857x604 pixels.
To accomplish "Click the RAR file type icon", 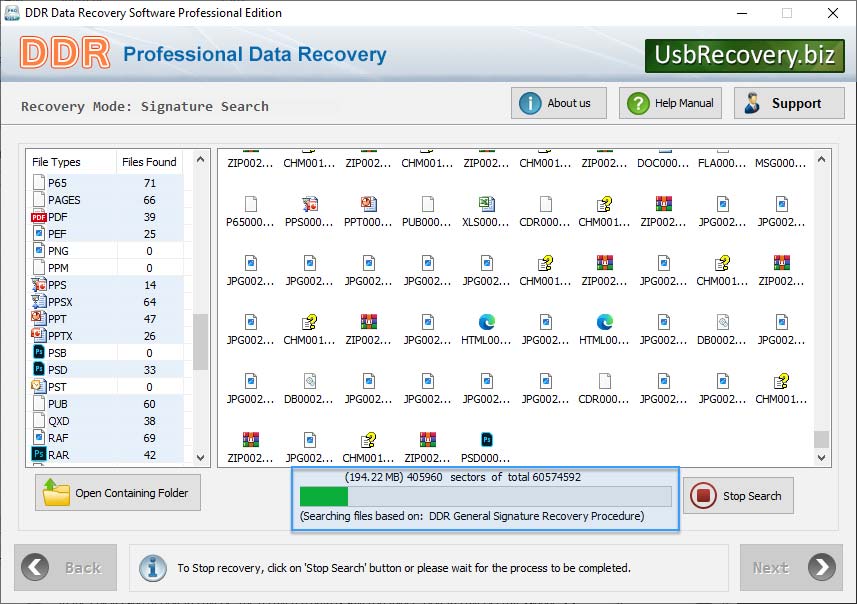I will coord(39,454).
